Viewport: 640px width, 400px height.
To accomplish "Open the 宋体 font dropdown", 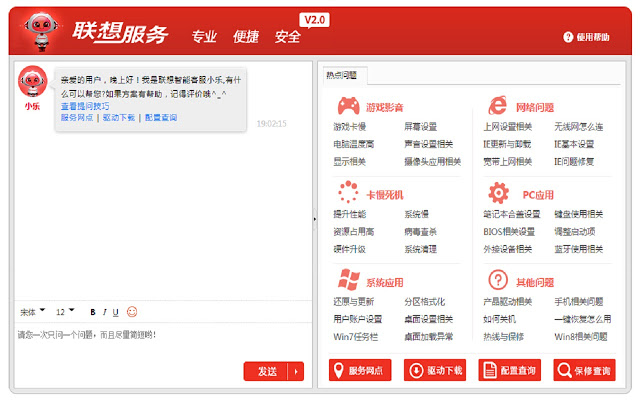I will [33, 312].
